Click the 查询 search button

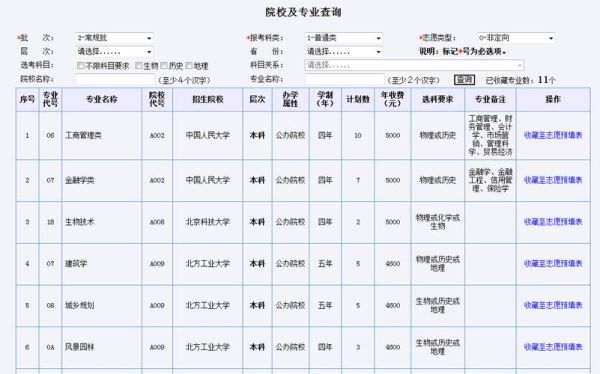[x=465, y=80]
